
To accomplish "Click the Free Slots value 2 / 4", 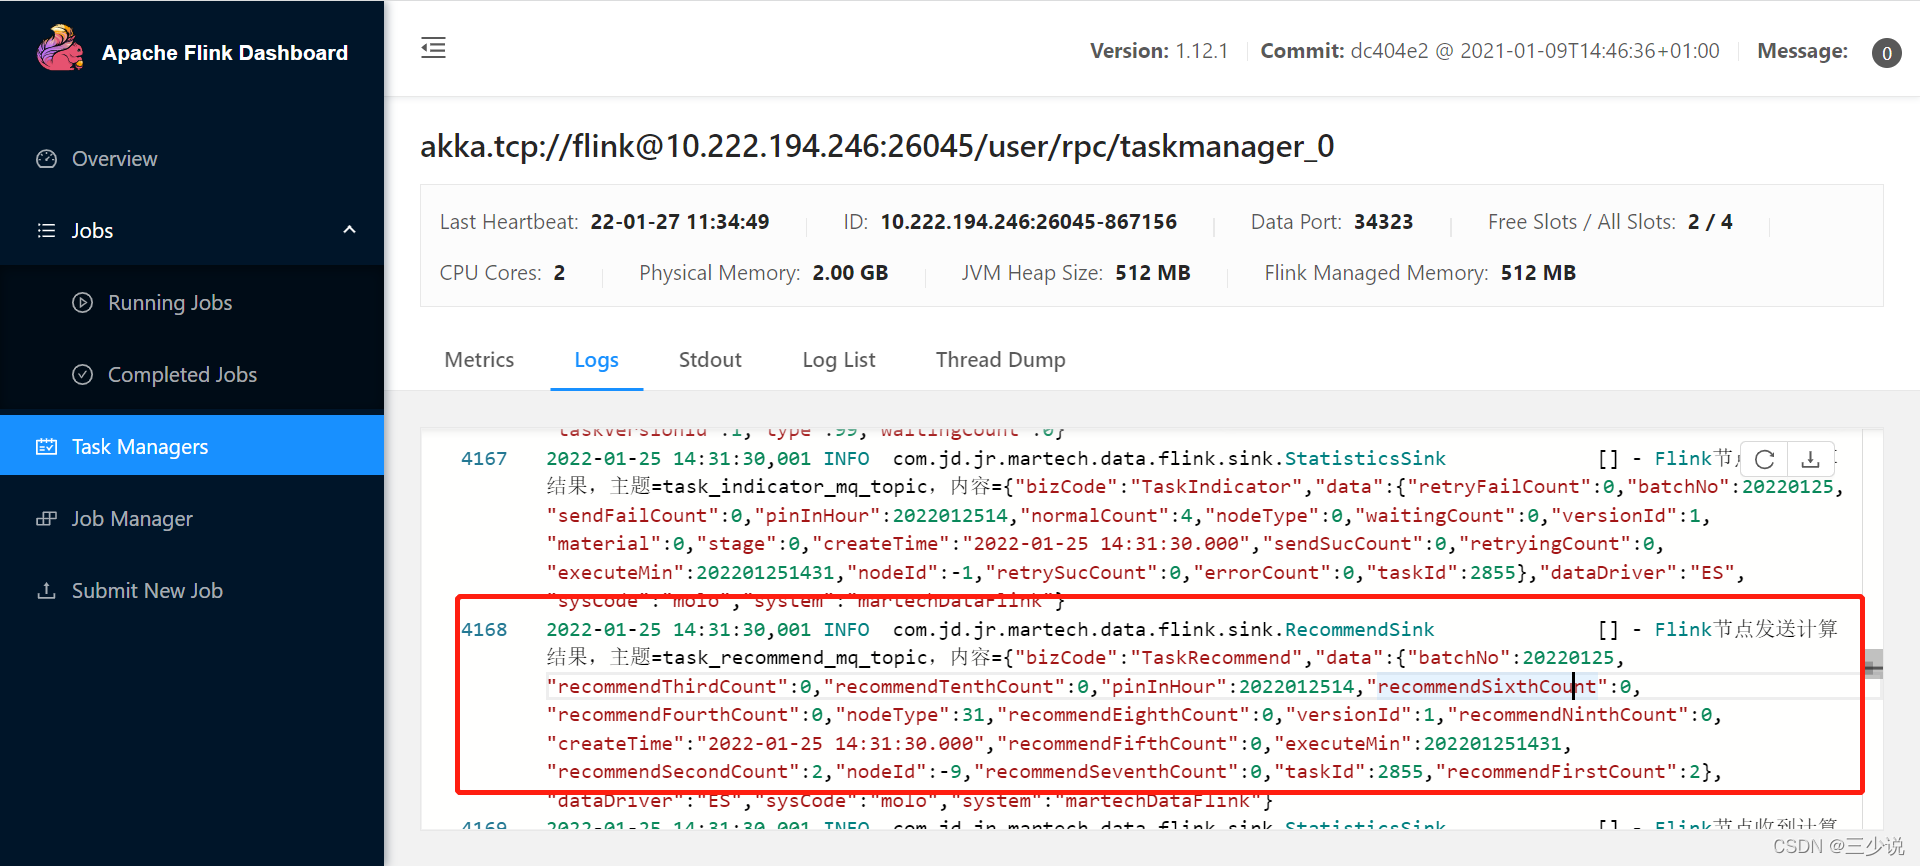I will [1710, 222].
